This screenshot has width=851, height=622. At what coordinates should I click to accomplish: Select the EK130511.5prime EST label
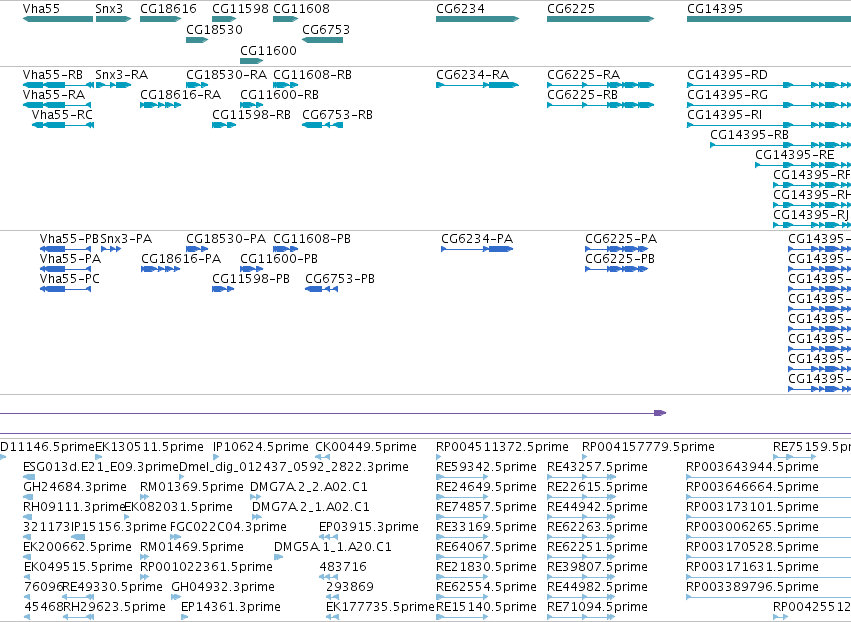coord(150,447)
